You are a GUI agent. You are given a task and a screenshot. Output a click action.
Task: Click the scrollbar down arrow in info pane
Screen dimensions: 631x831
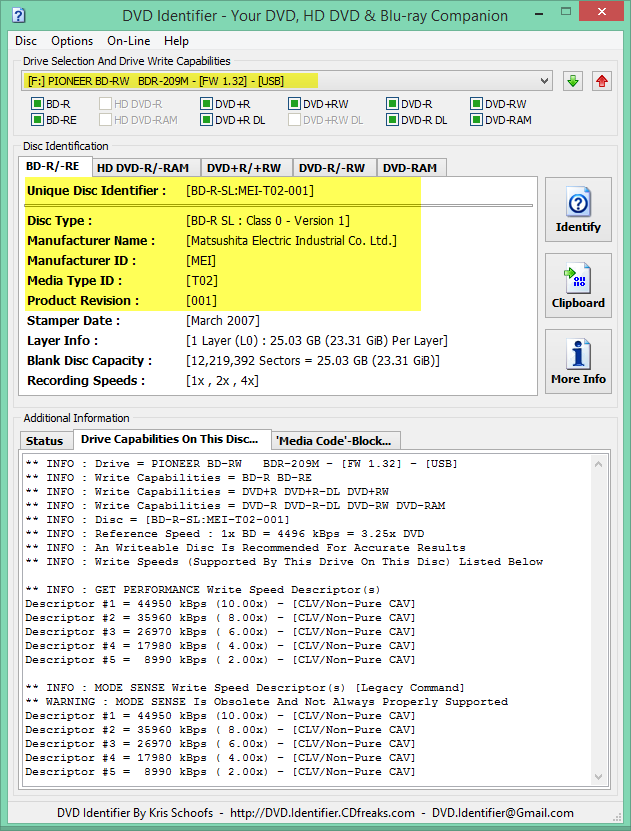pos(599,777)
